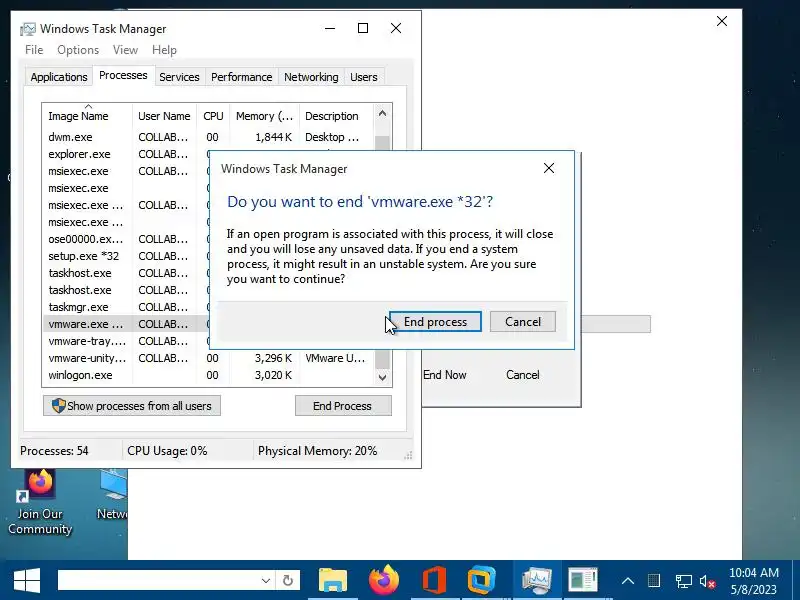Click the muted volume tray icon
The height and width of the screenshot is (600, 800).
[x=708, y=581]
